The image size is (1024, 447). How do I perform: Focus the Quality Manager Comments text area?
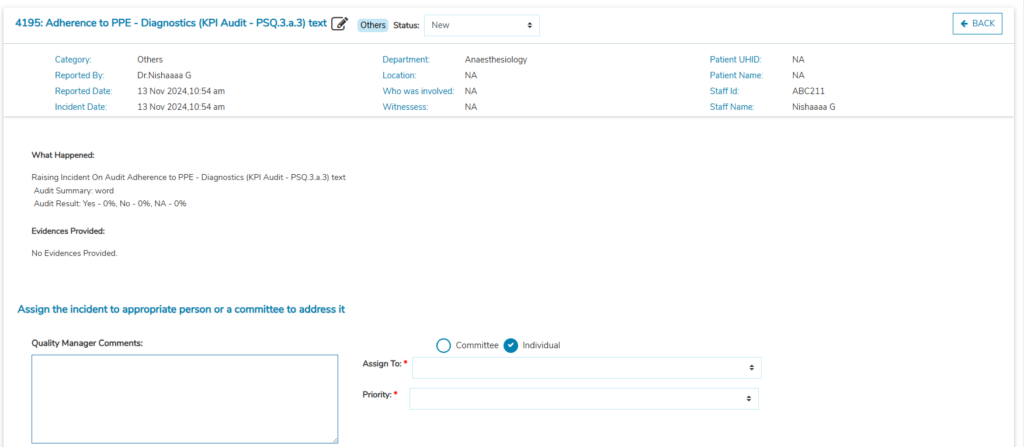tap(184, 398)
